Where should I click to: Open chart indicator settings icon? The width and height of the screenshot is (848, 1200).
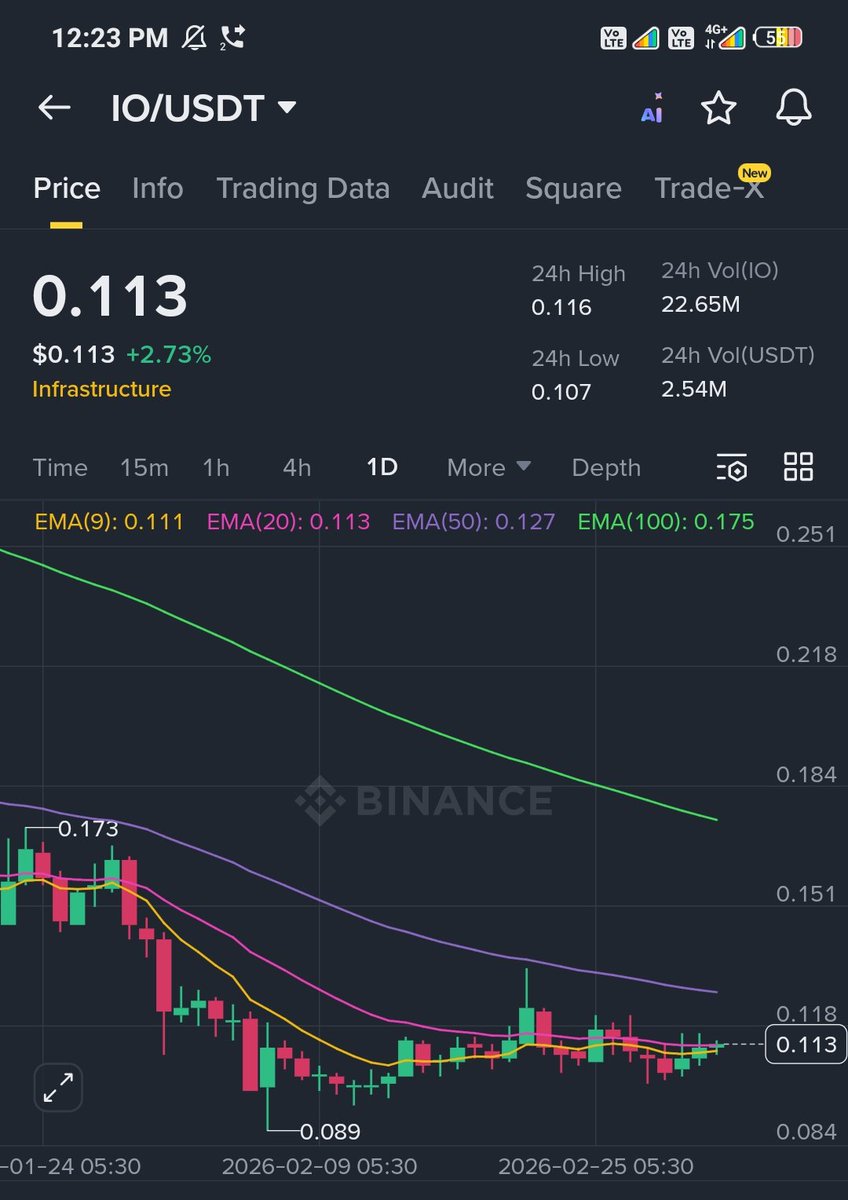(732, 467)
